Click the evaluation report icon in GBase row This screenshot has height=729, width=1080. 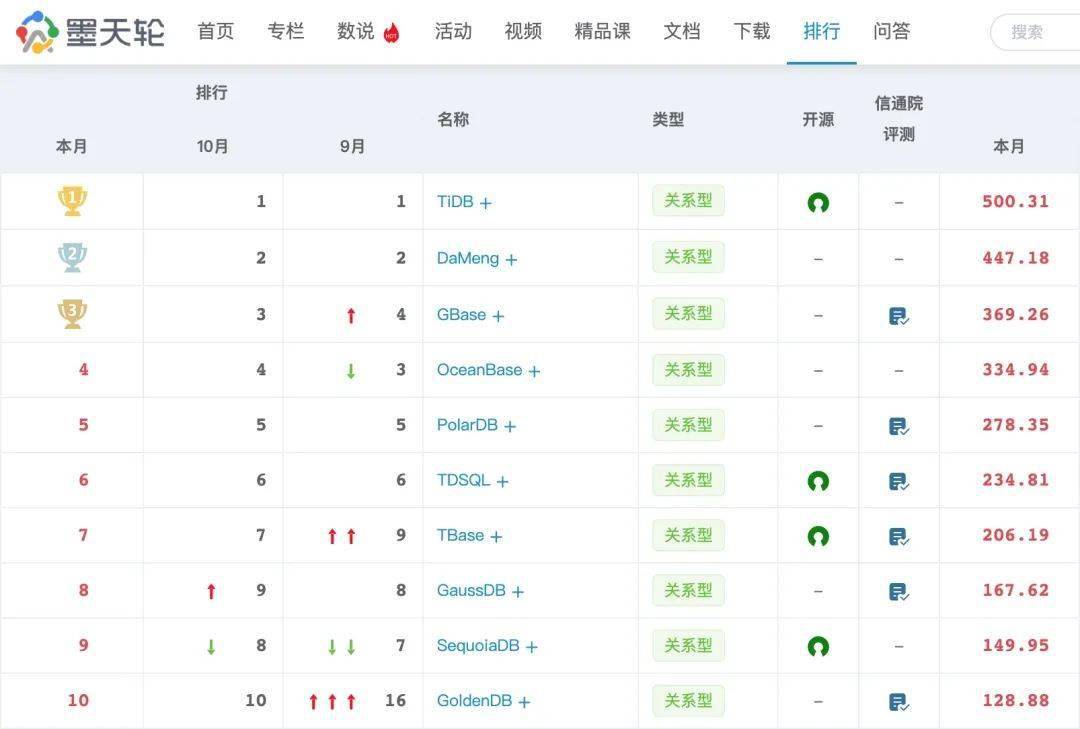[898, 316]
